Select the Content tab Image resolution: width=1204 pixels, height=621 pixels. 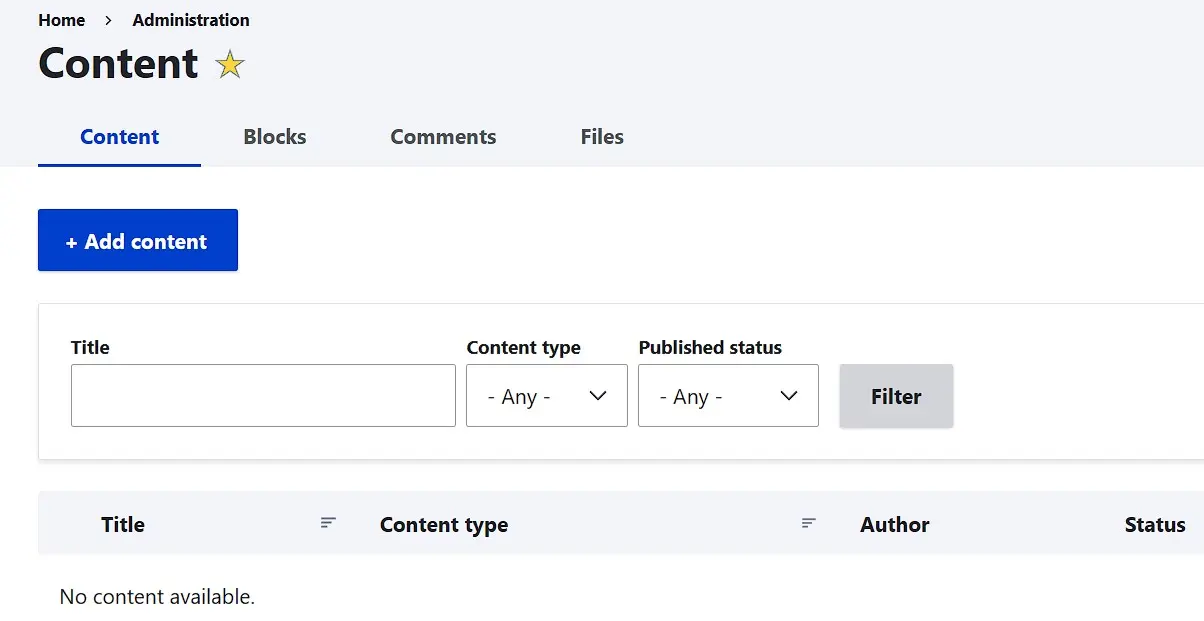pos(119,137)
